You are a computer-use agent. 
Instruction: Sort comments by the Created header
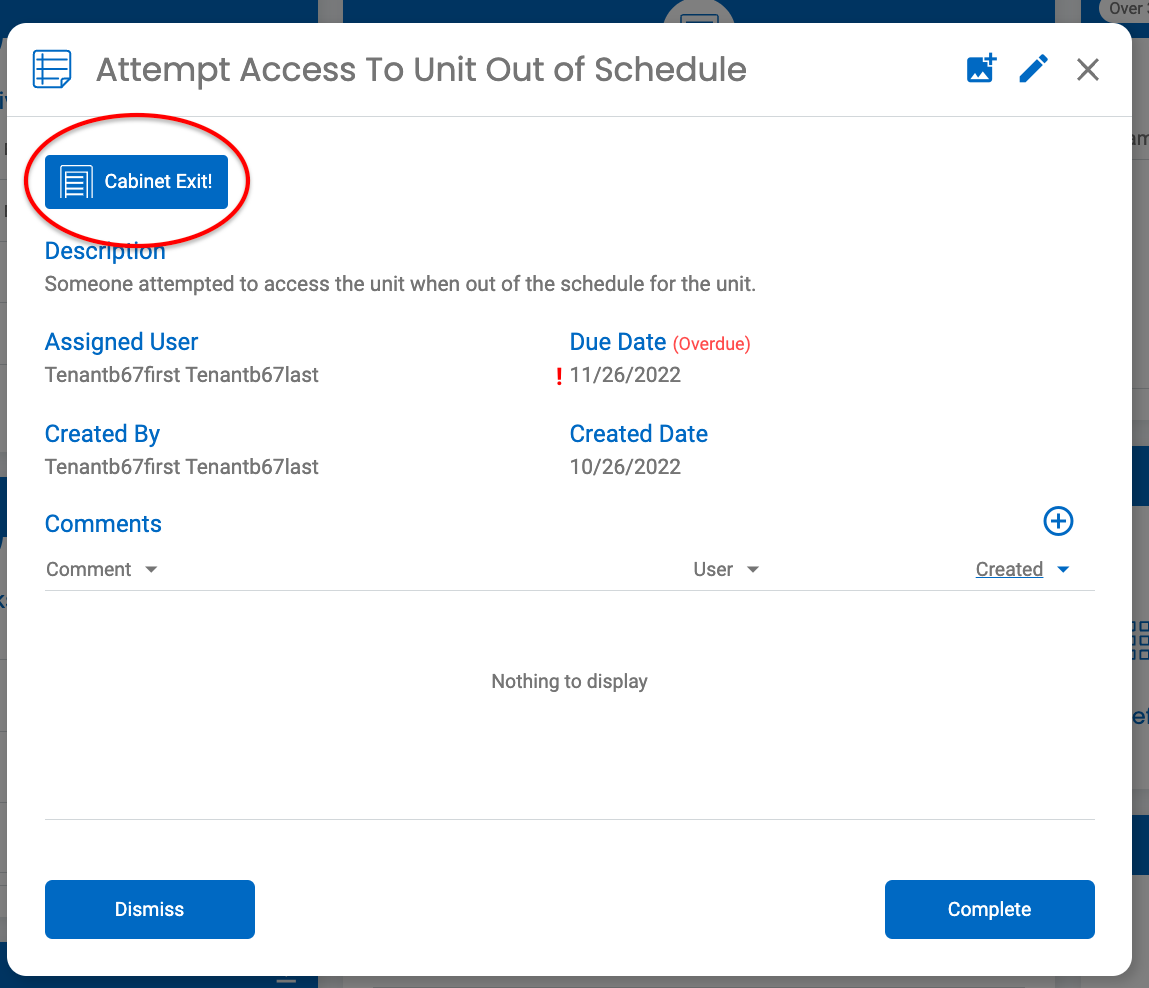[1009, 569]
